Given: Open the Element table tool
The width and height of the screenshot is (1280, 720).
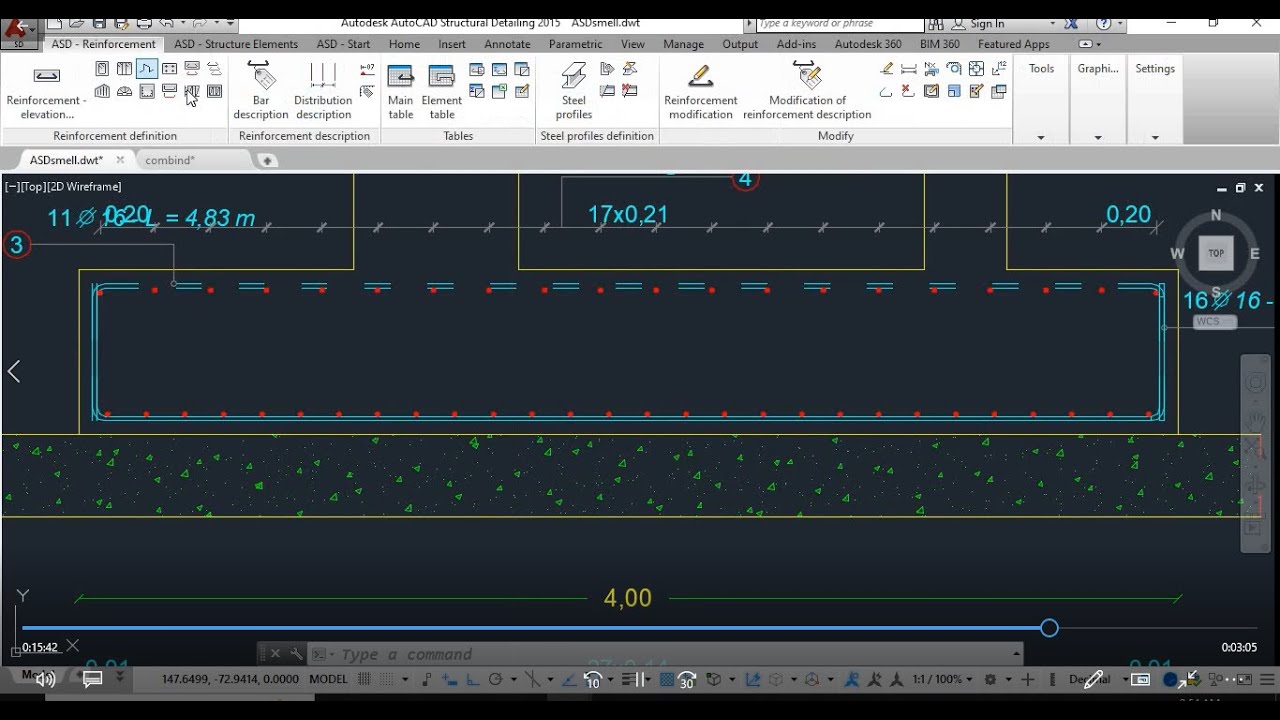Looking at the screenshot, I should (x=441, y=92).
